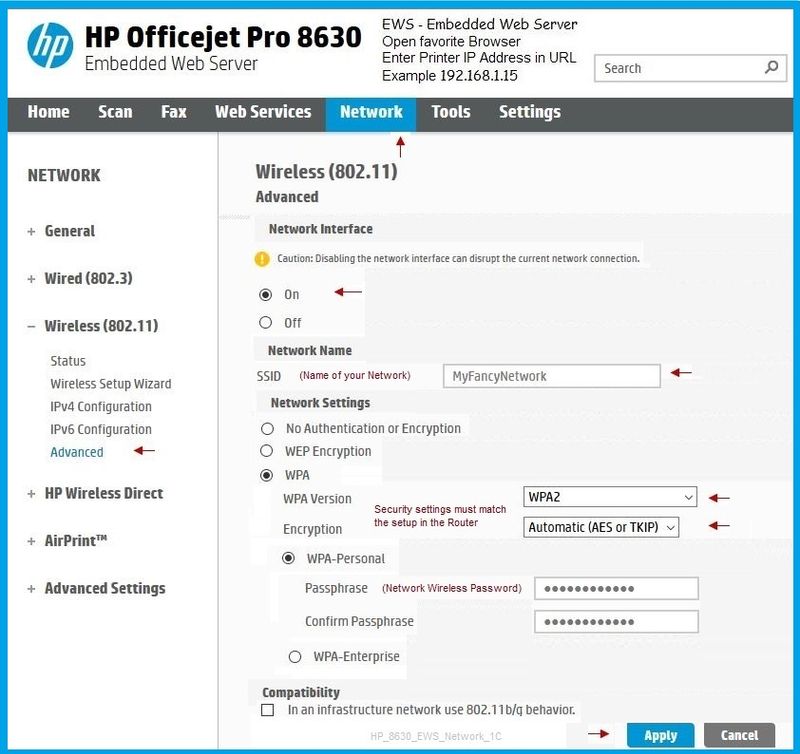800x754 pixels.
Task: Click the SSID network name field
Action: [552, 376]
